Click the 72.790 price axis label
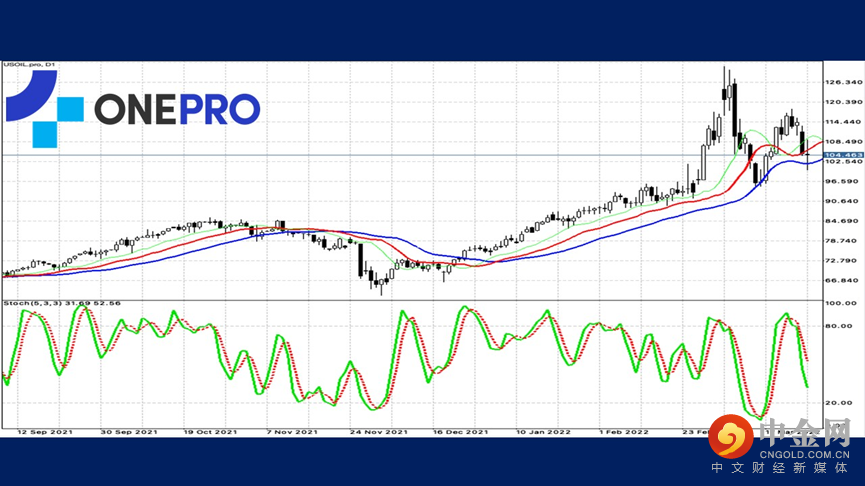 tap(843, 260)
